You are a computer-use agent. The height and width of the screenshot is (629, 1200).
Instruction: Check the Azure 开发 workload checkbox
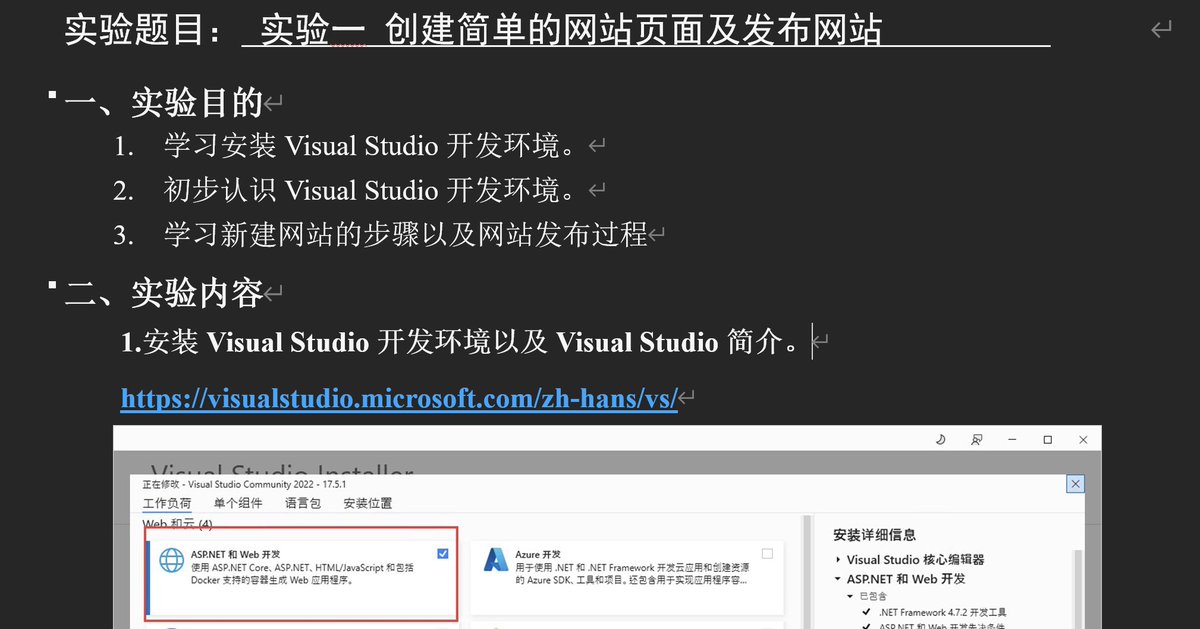[x=767, y=554]
